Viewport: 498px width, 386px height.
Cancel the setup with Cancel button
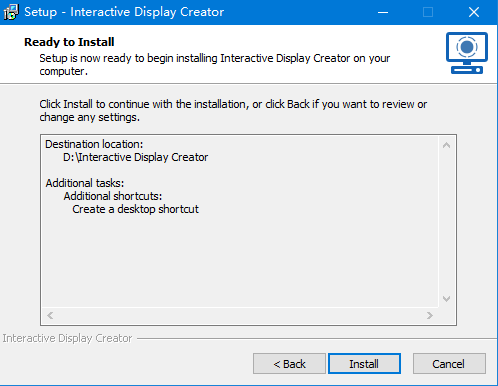pos(449,364)
